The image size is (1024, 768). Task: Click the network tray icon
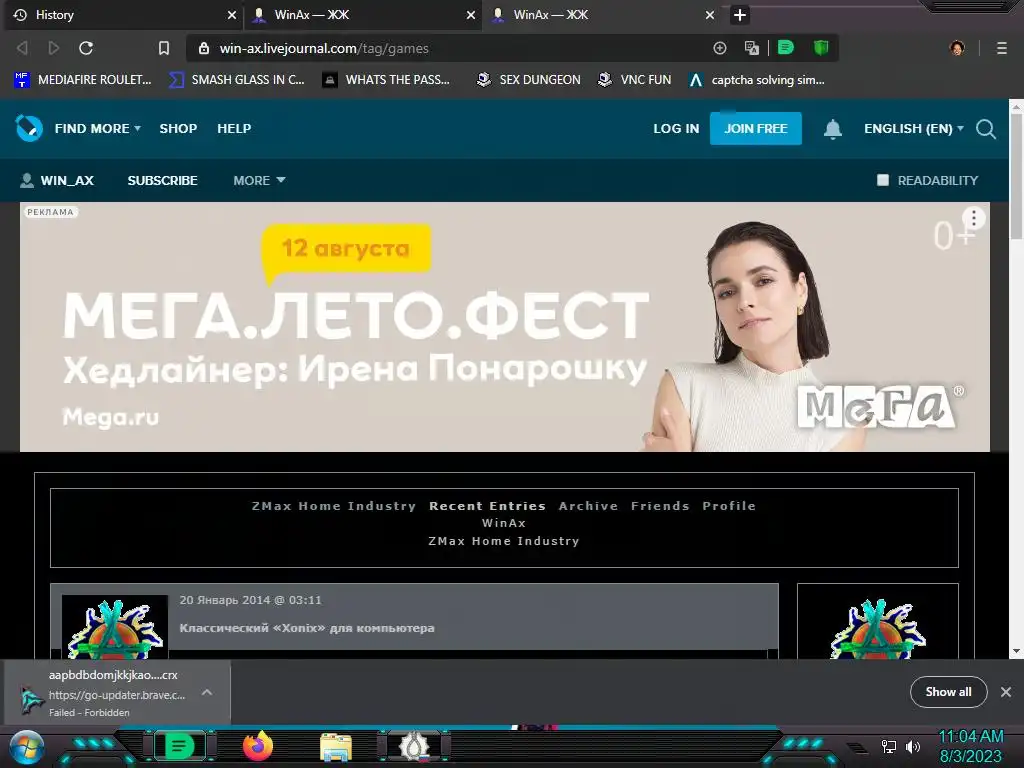point(889,746)
